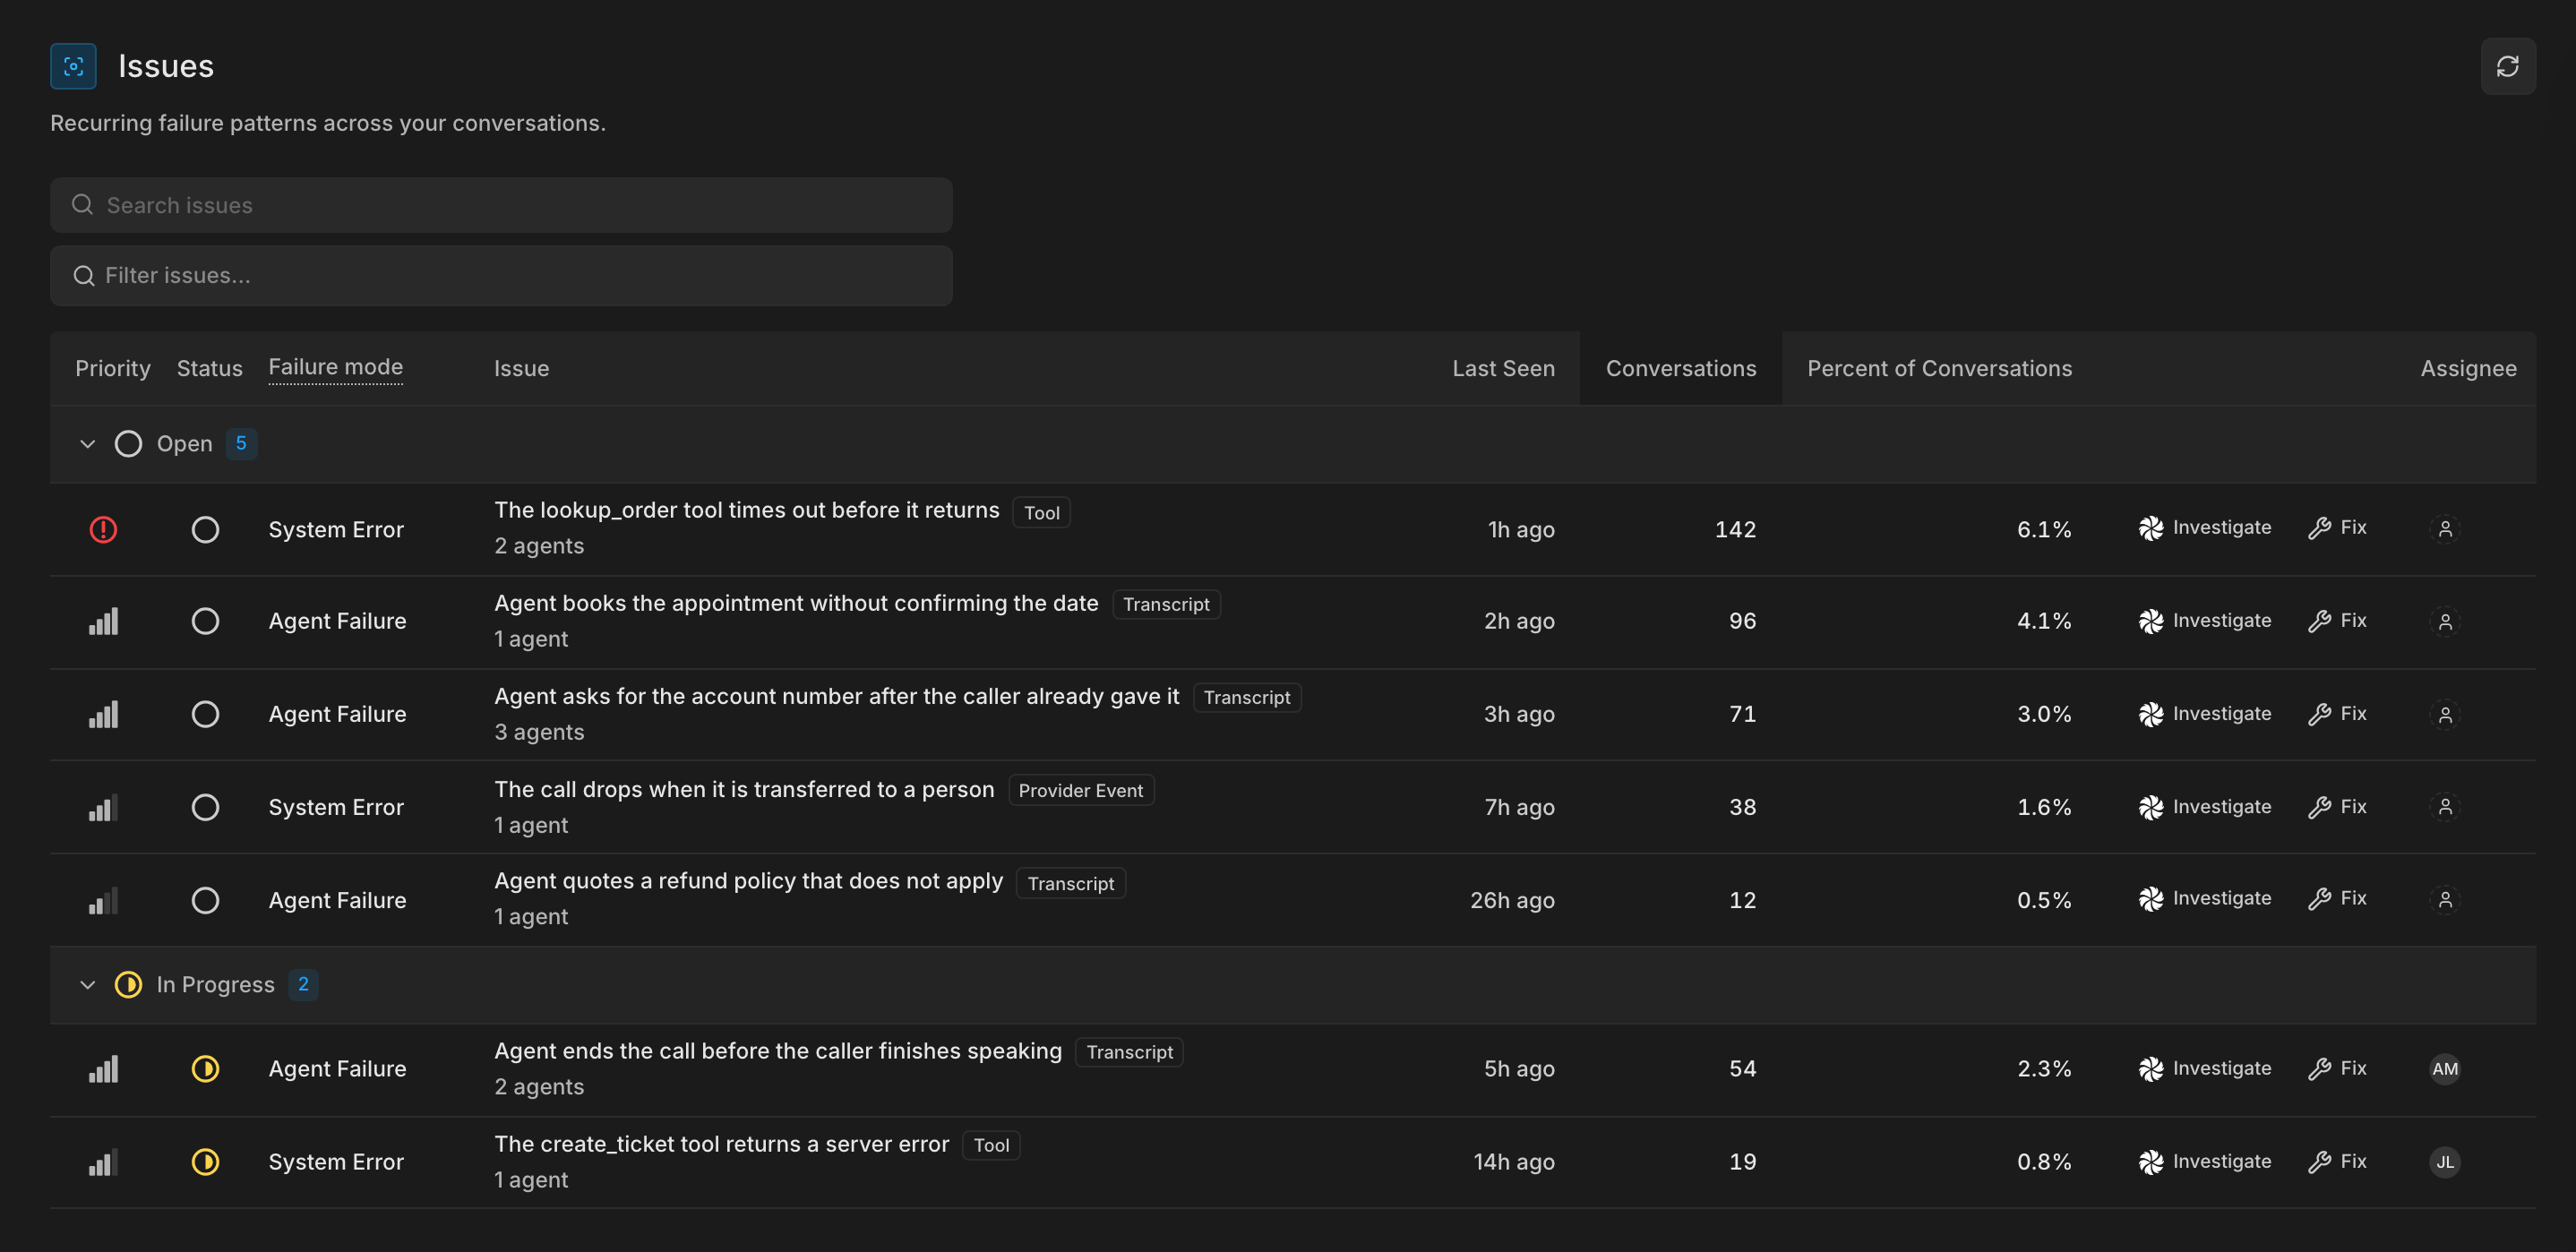Open issue about call dropping when transferred
This screenshot has width=2576, height=1252.
744,789
